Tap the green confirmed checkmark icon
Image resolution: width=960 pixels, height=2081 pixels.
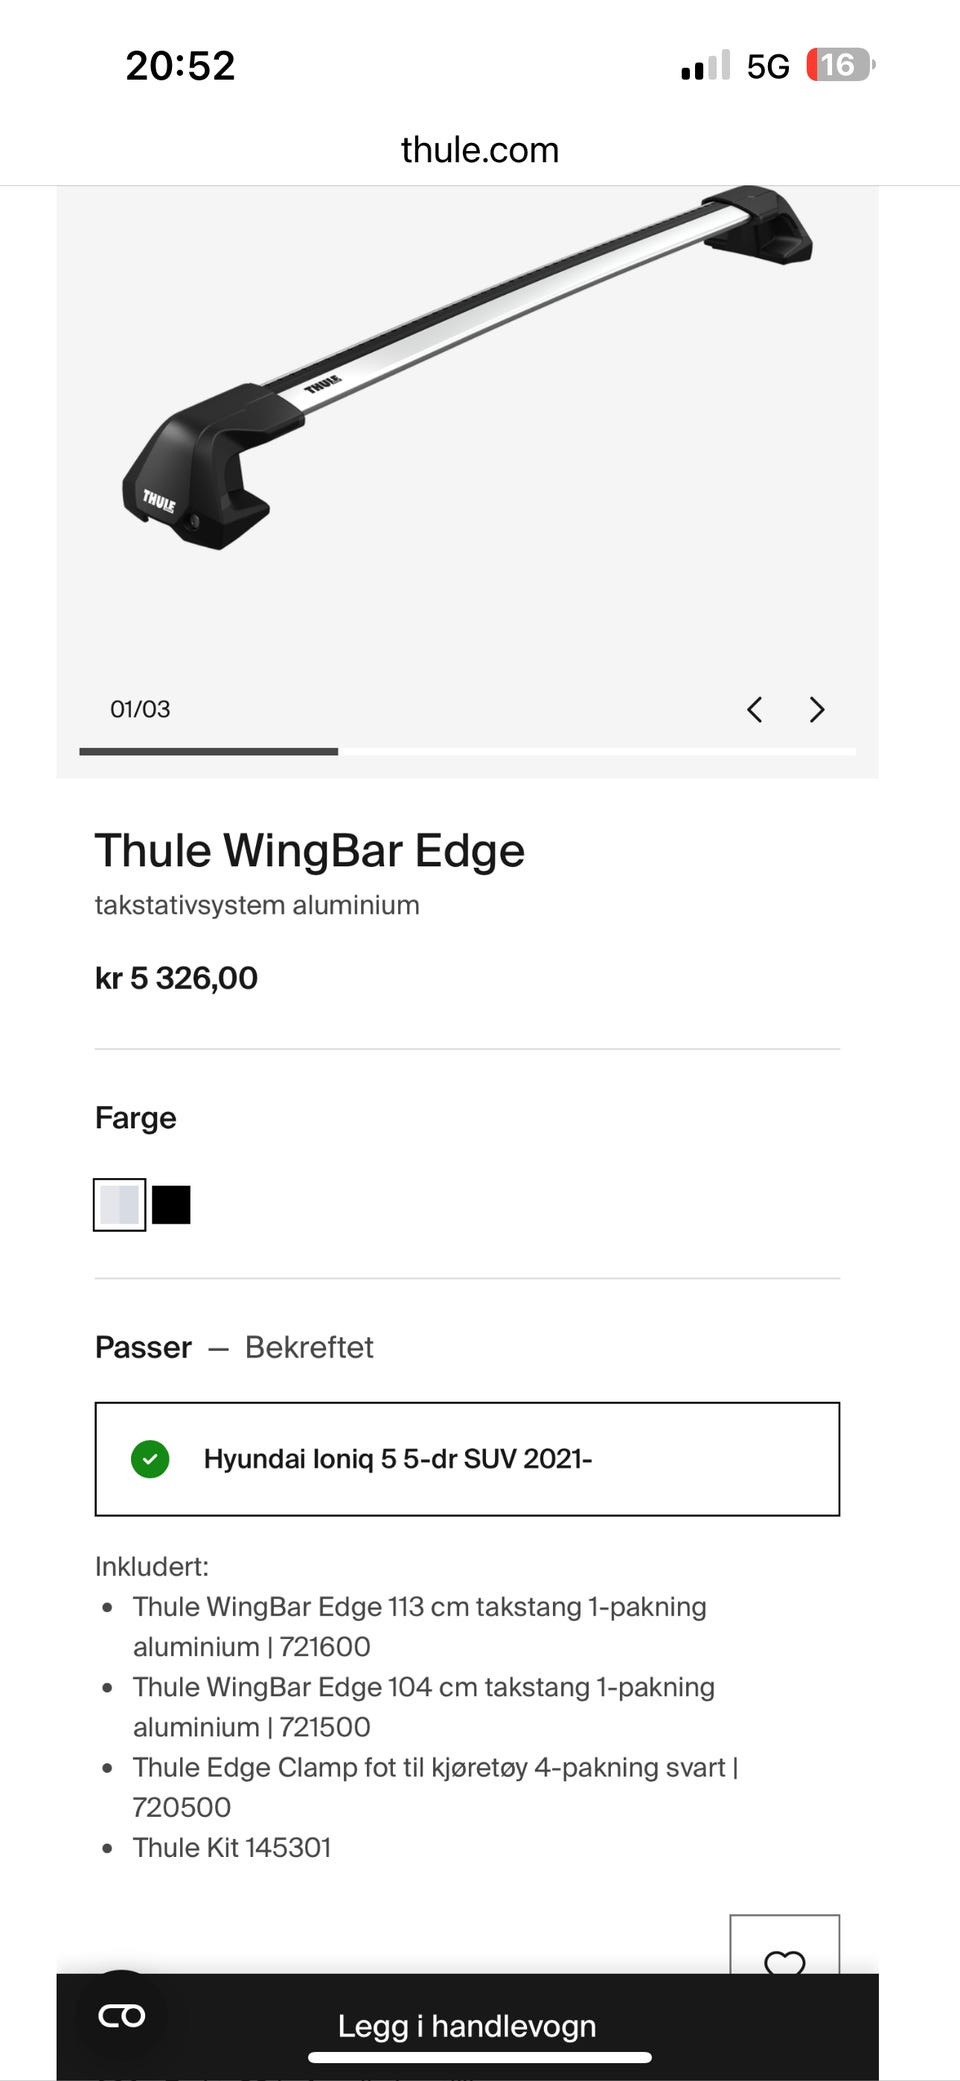150,1459
